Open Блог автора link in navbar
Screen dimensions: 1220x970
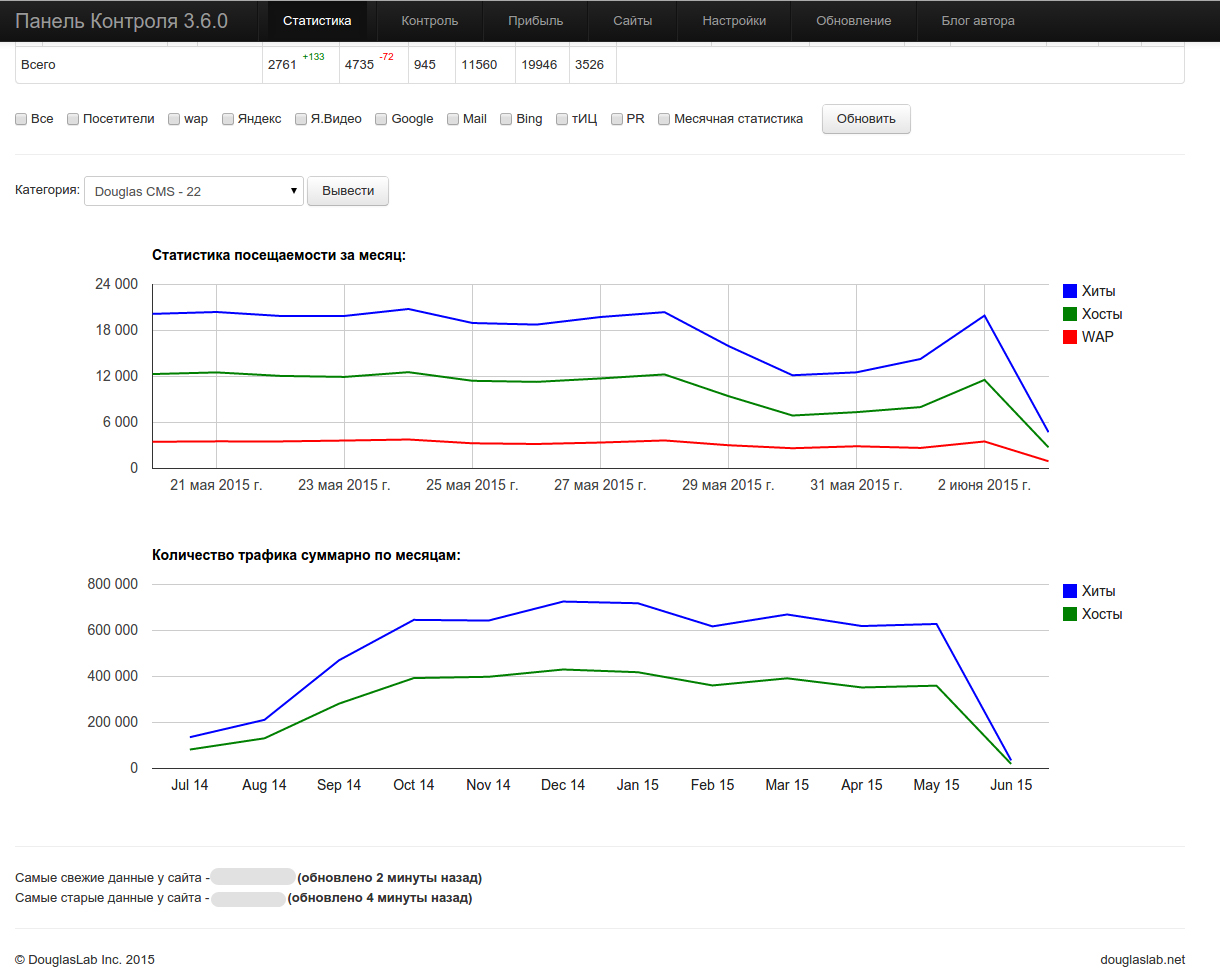(x=978, y=21)
